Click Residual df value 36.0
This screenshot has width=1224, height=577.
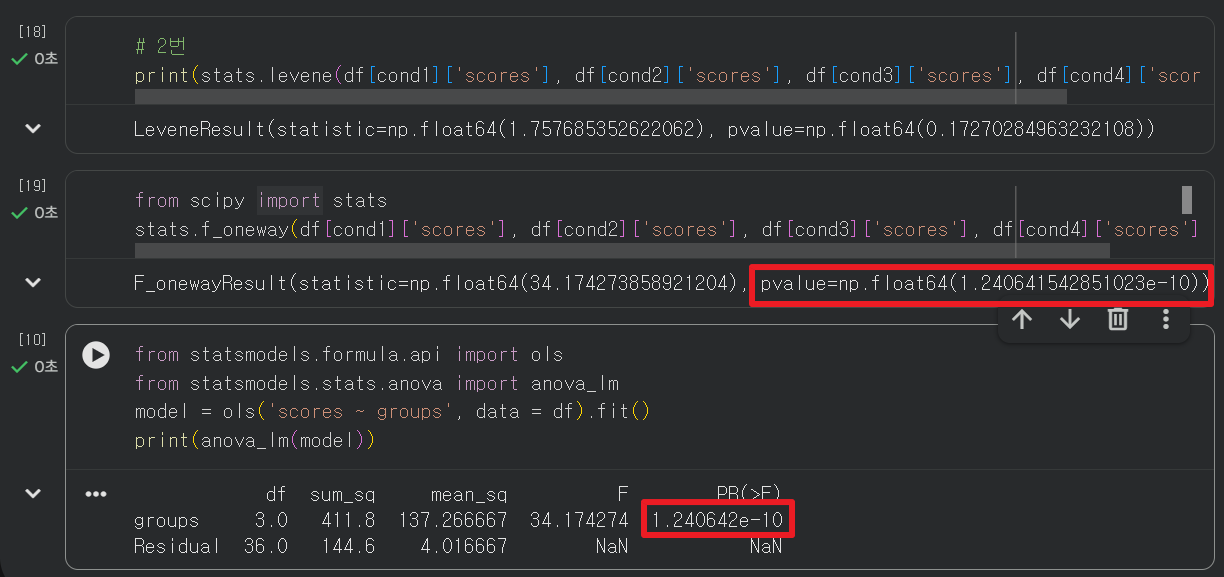(266, 546)
